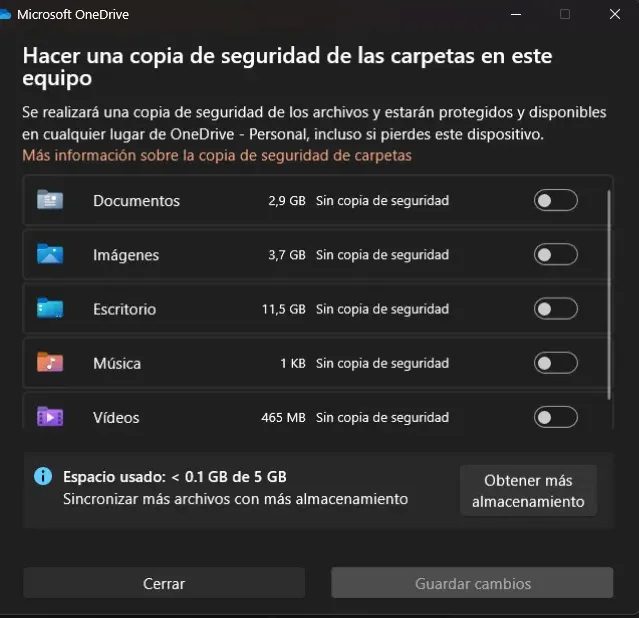Screen dimensions: 639x618
Task: Click the Cerrar button
Action: (164, 583)
